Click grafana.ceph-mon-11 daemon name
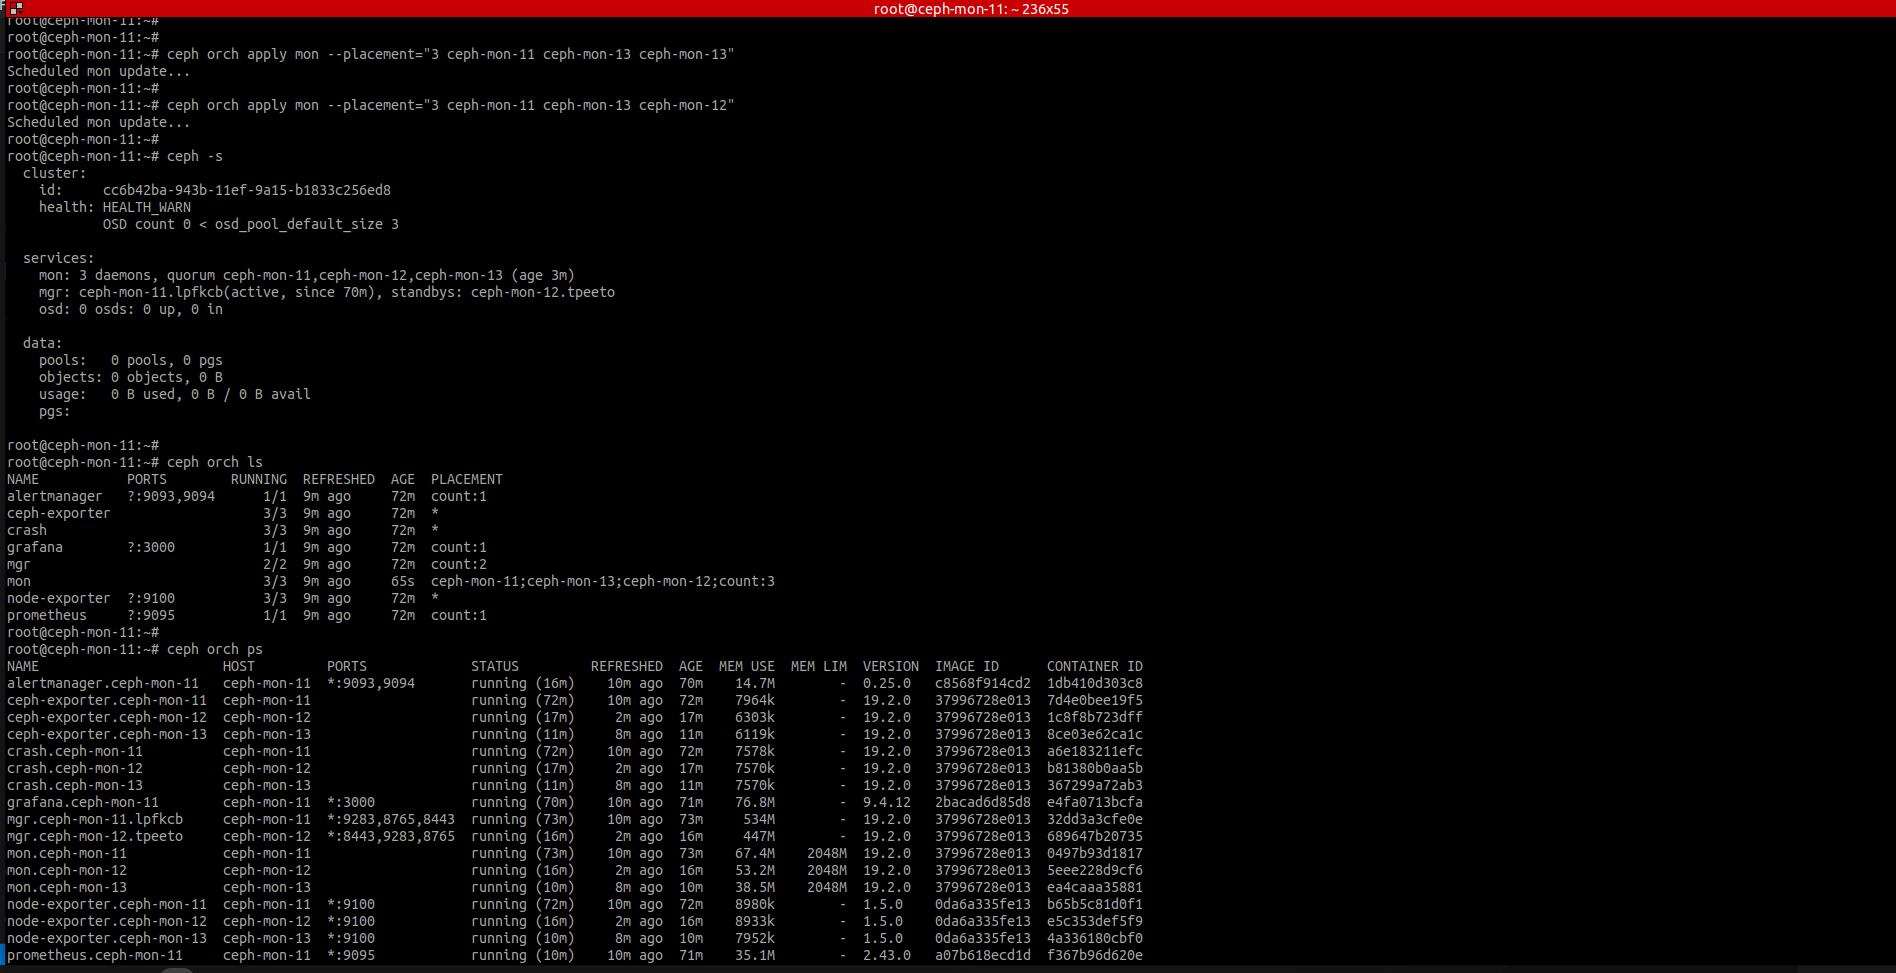This screenshot has height=973, width=1896. point(83,802)
